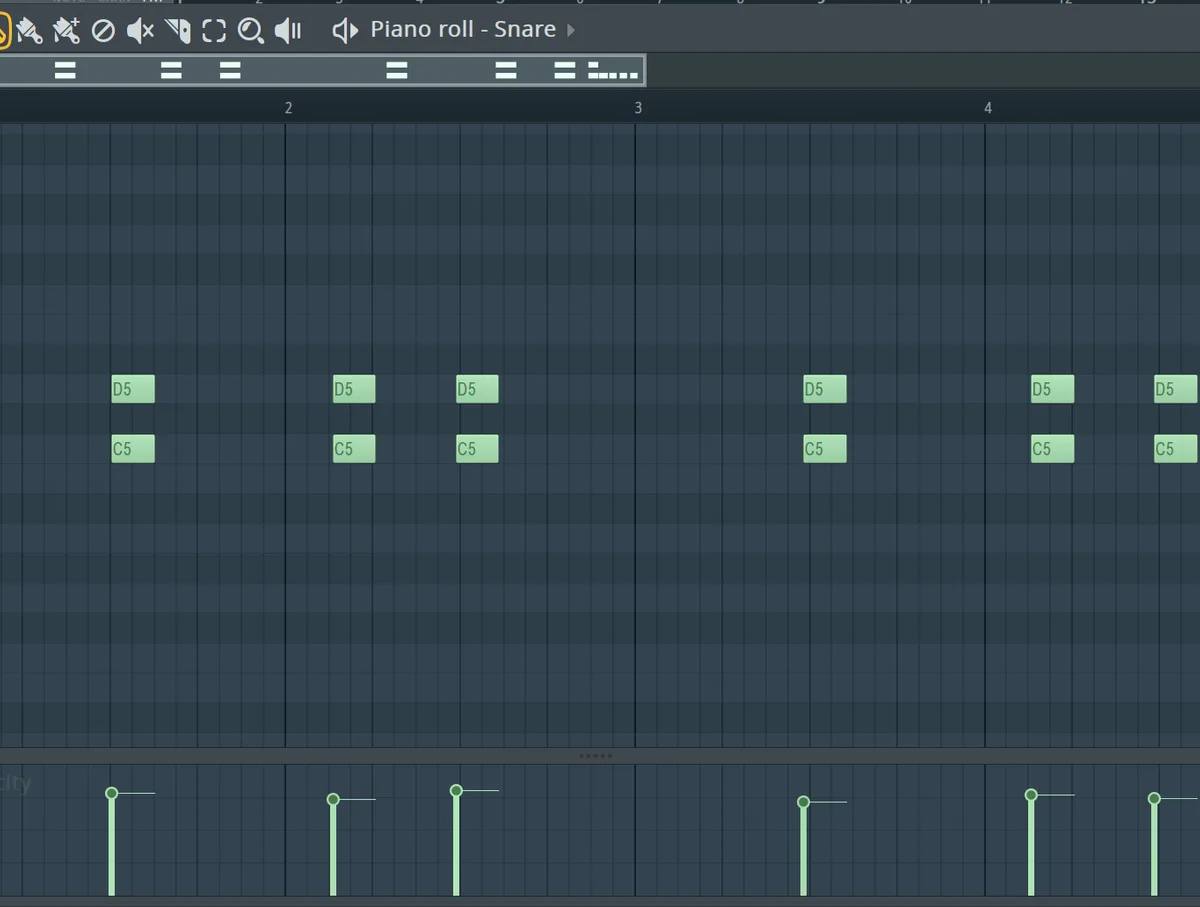Select the Paint brush tool
1200x907 pixels.
click(30, 31)
